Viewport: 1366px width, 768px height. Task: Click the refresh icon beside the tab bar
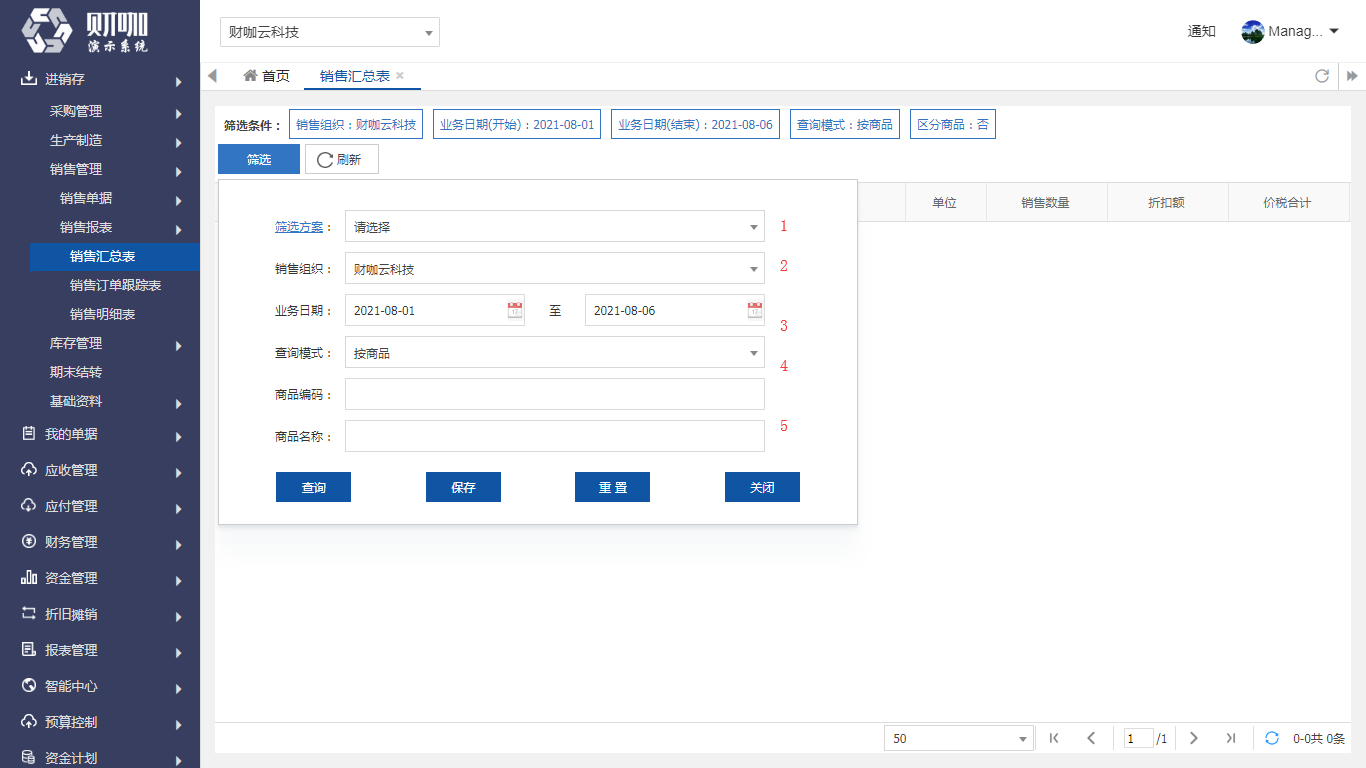1322,76
